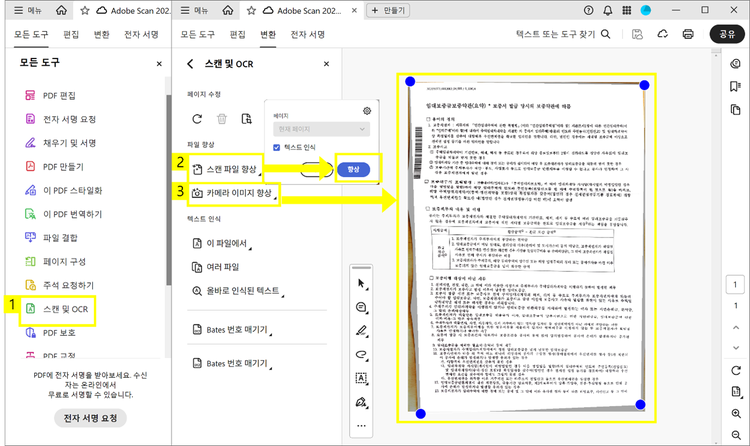
Task: Open bookmarks panel icon in right rail
Action: (x=735, y=86)
